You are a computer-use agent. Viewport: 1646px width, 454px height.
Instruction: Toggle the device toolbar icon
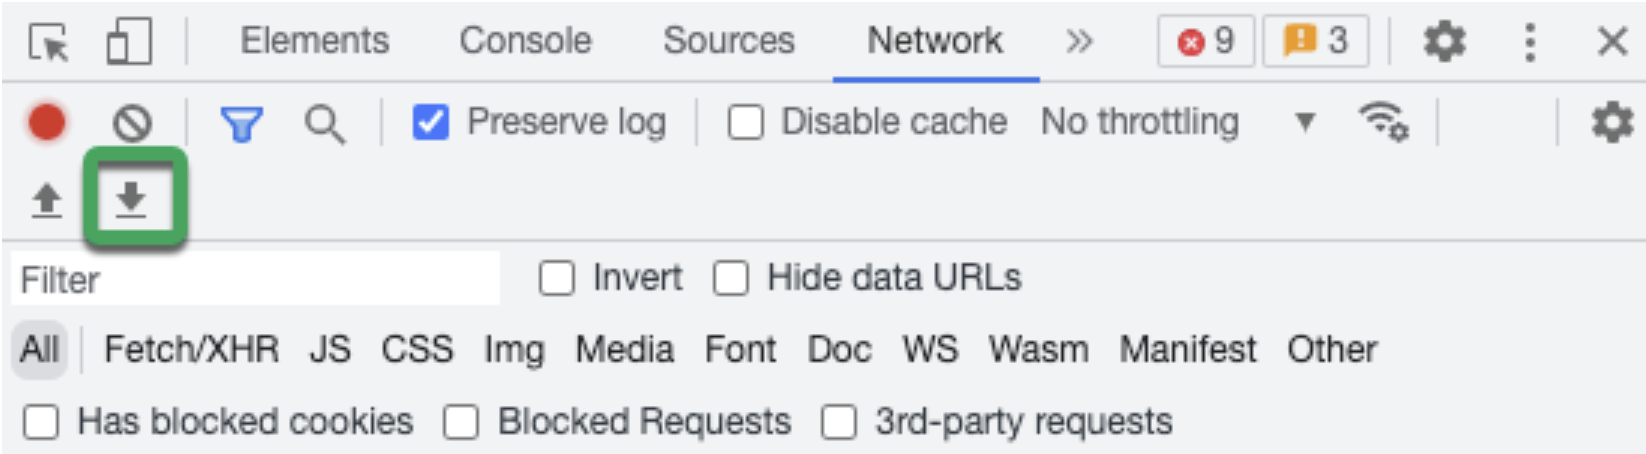pos(128,43)
